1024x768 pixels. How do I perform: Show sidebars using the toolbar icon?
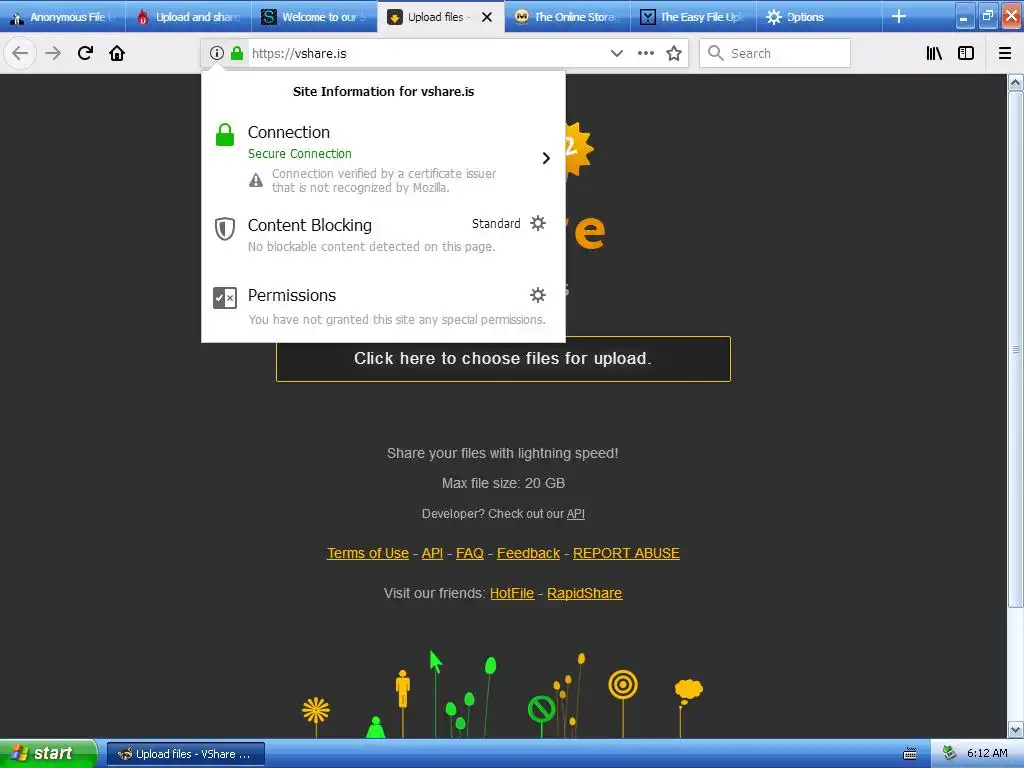[x=966, y=53]
